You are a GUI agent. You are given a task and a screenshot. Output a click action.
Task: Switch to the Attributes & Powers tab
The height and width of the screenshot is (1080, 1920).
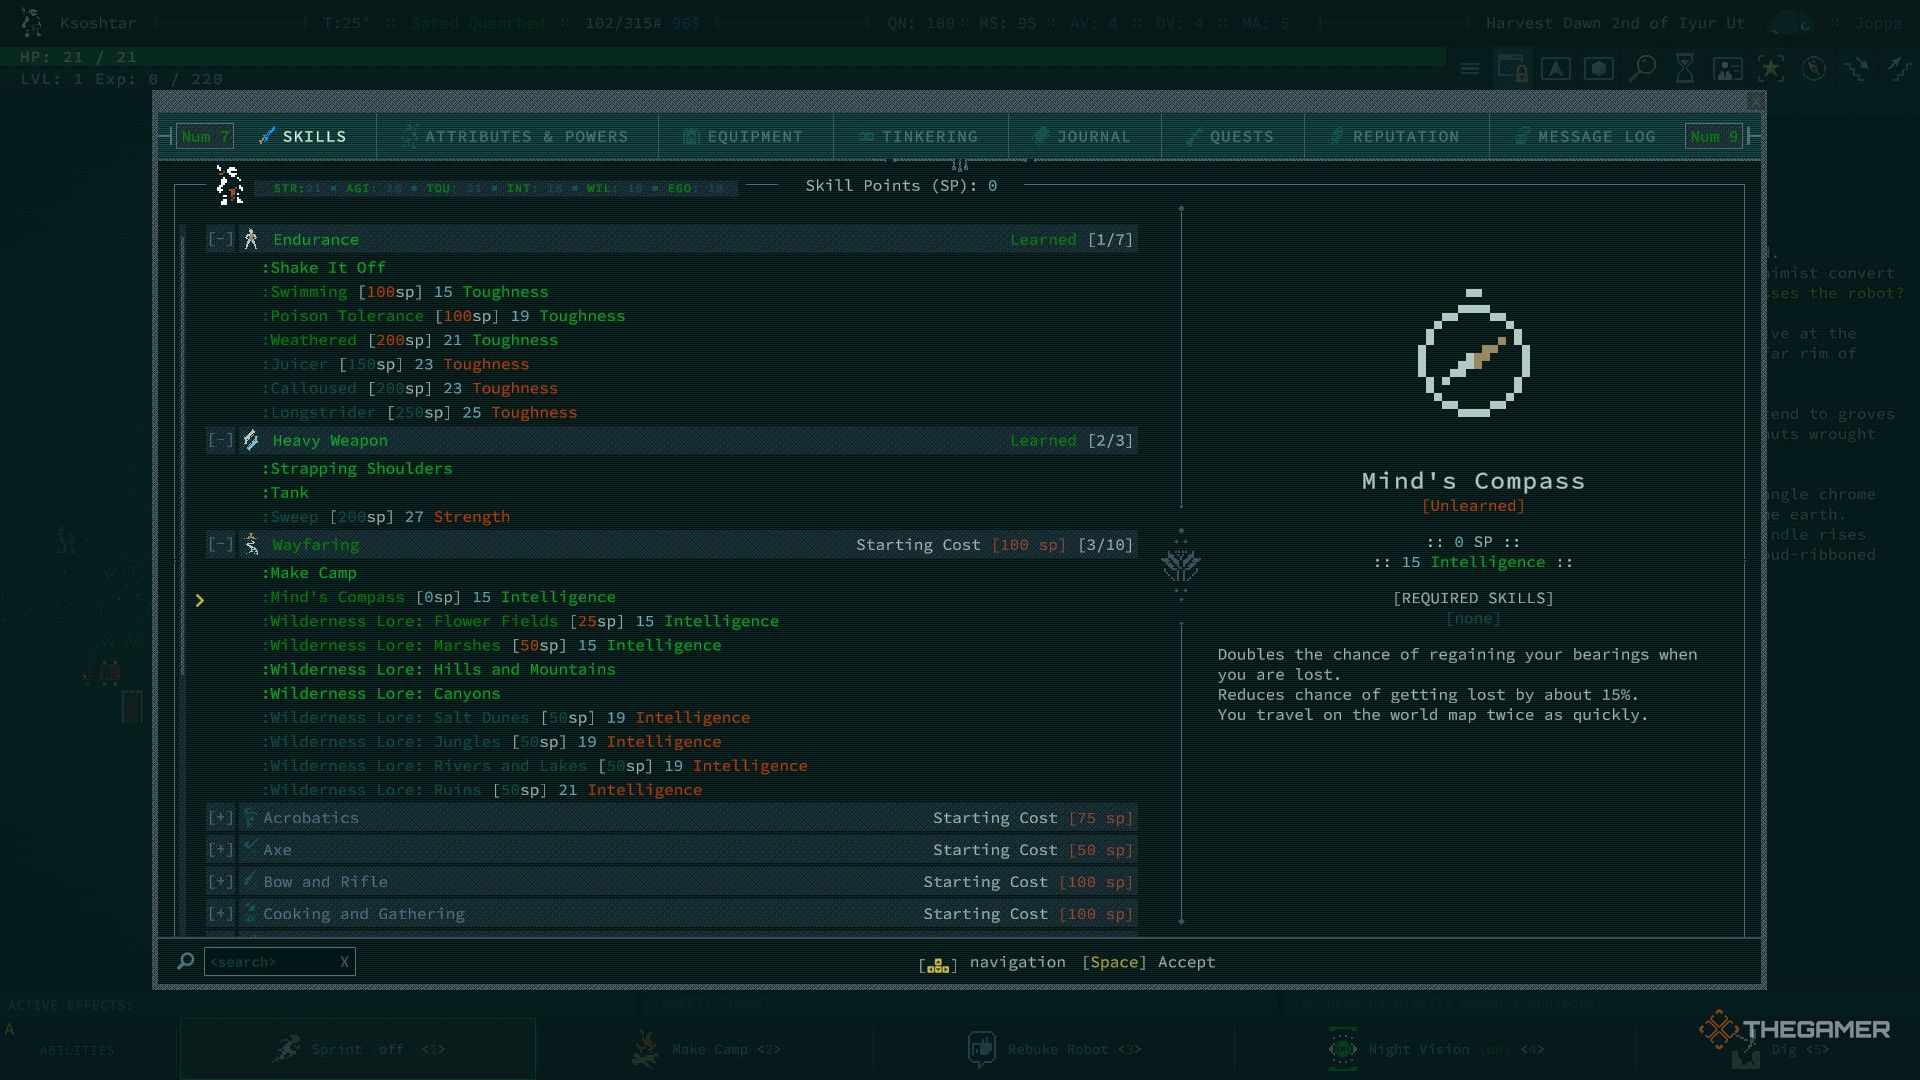tap(517, 136)
